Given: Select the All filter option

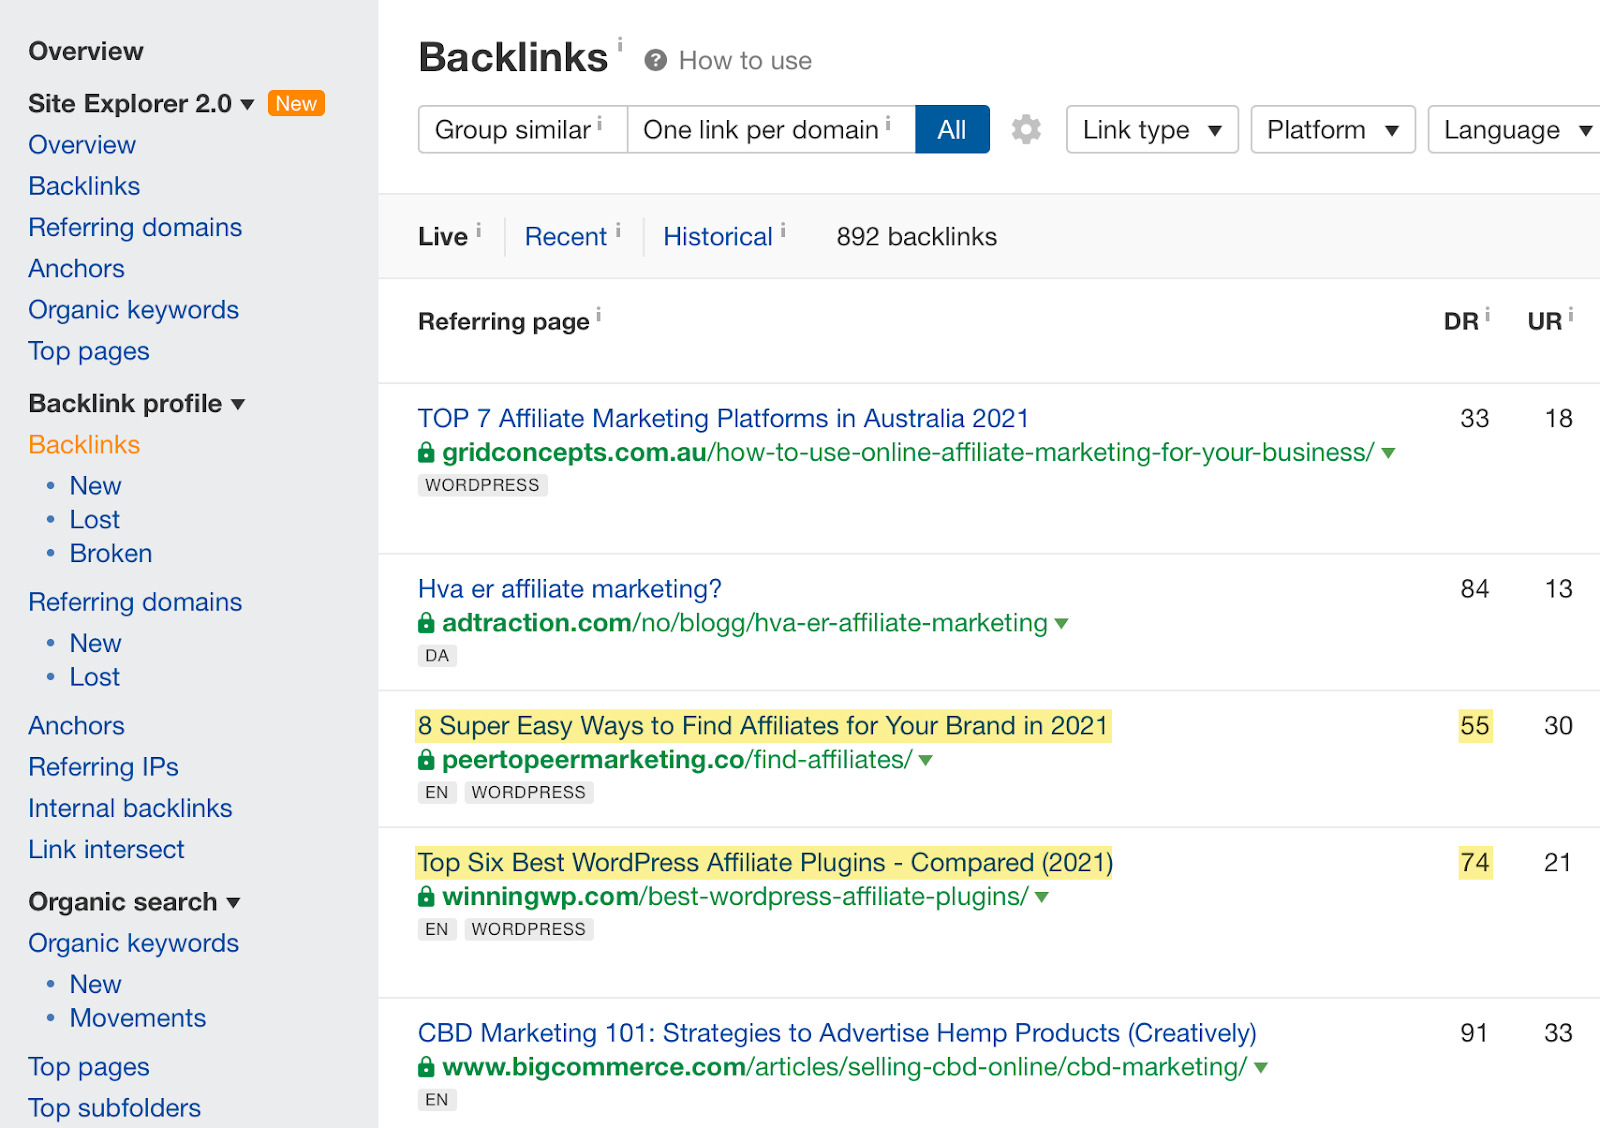Looking at the screenshot, I should coord(952,129).
